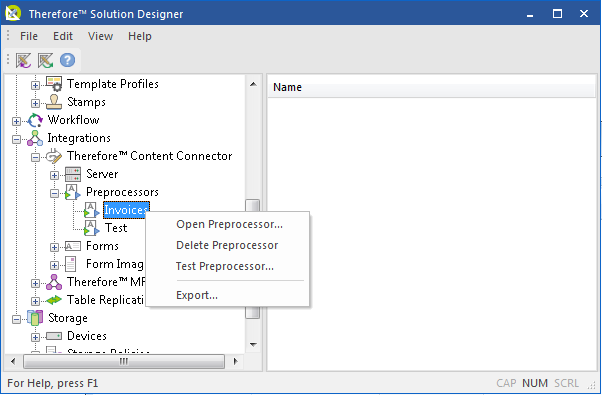Click tree horizontal scrollbar left arrow
Viewport: 602px width, 395px height.
13,361
